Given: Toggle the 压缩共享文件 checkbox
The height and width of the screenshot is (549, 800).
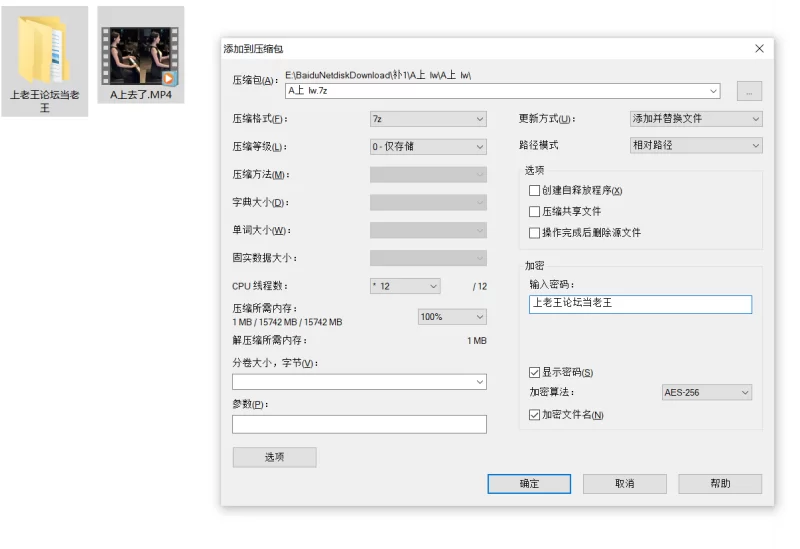Looking at the screenshot, I should [534, 211].
